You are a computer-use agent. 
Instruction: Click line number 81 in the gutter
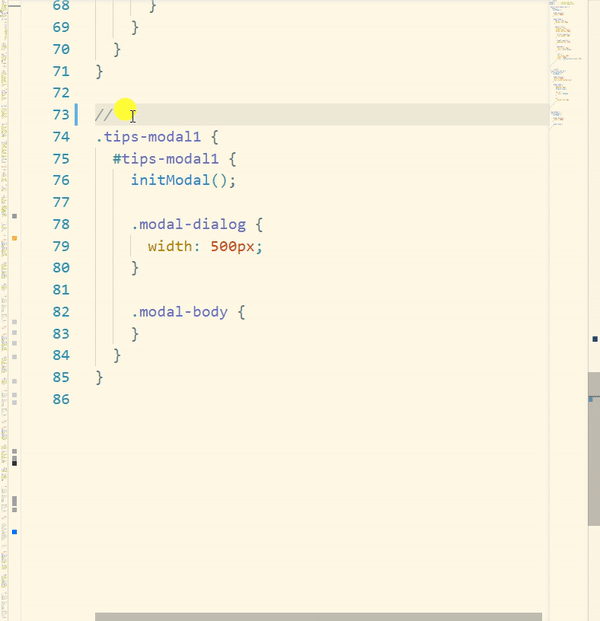[61, 290]
